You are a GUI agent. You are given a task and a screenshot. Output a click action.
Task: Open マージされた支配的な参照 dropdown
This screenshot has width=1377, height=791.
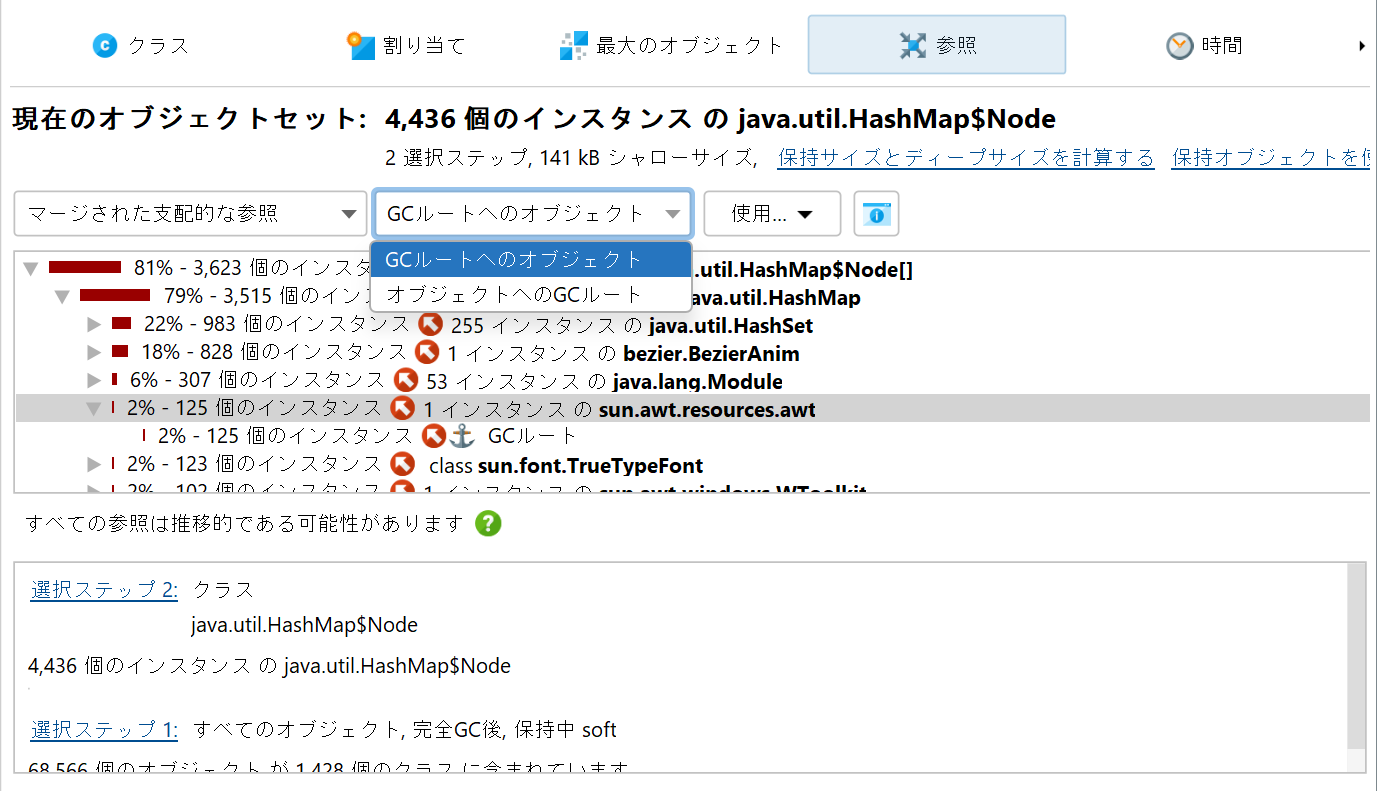190,213
